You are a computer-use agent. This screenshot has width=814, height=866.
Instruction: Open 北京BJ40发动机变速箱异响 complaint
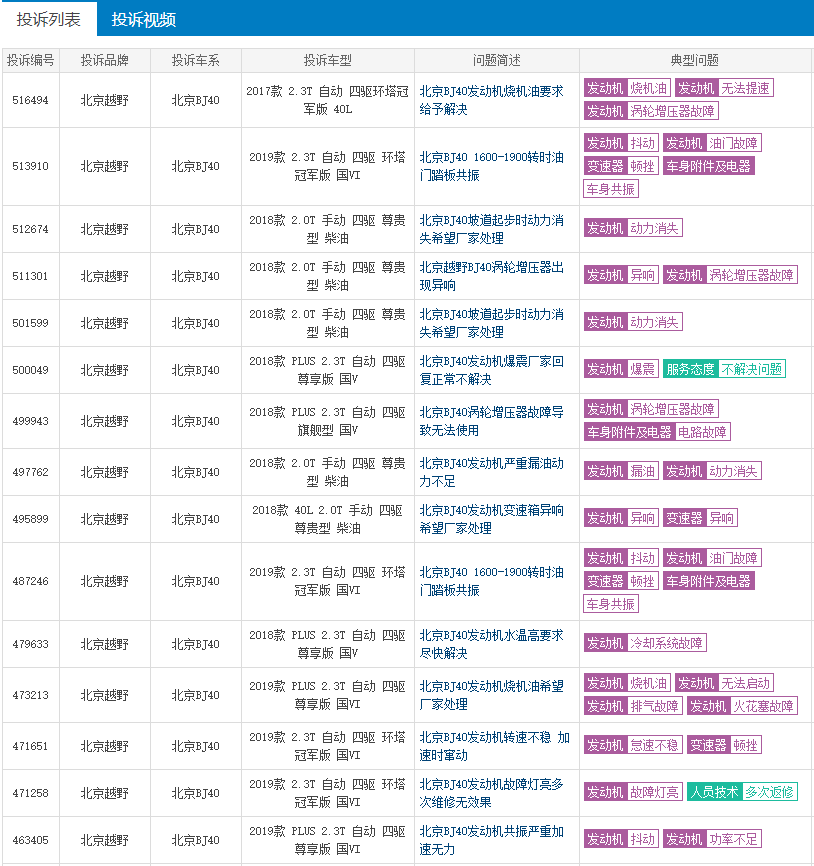click(x=491, y=519)
